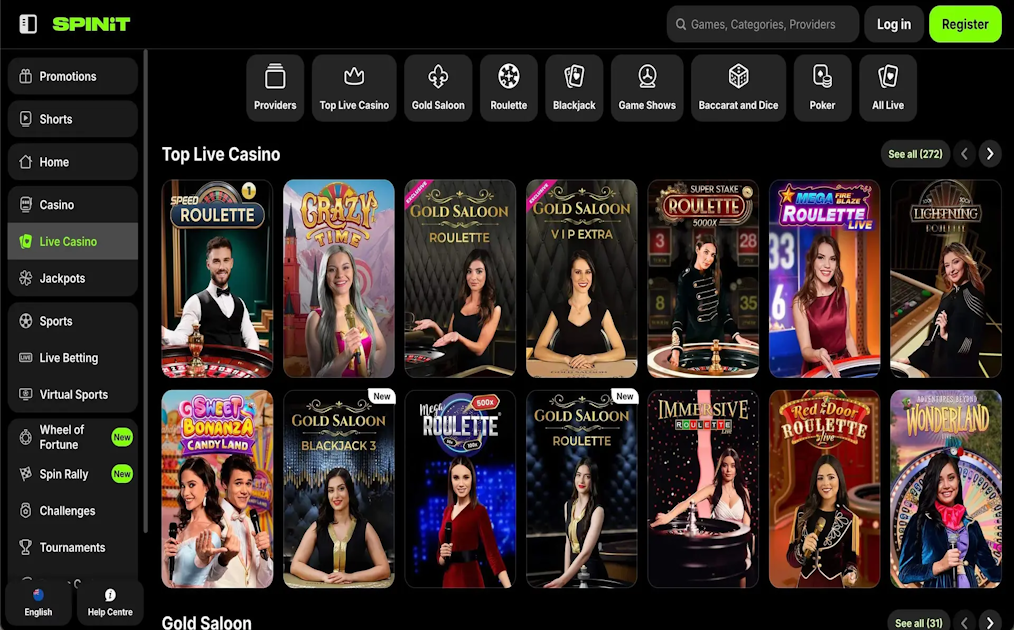
Task: Click the Challenges icon
Action: click(x=25, y=510)
